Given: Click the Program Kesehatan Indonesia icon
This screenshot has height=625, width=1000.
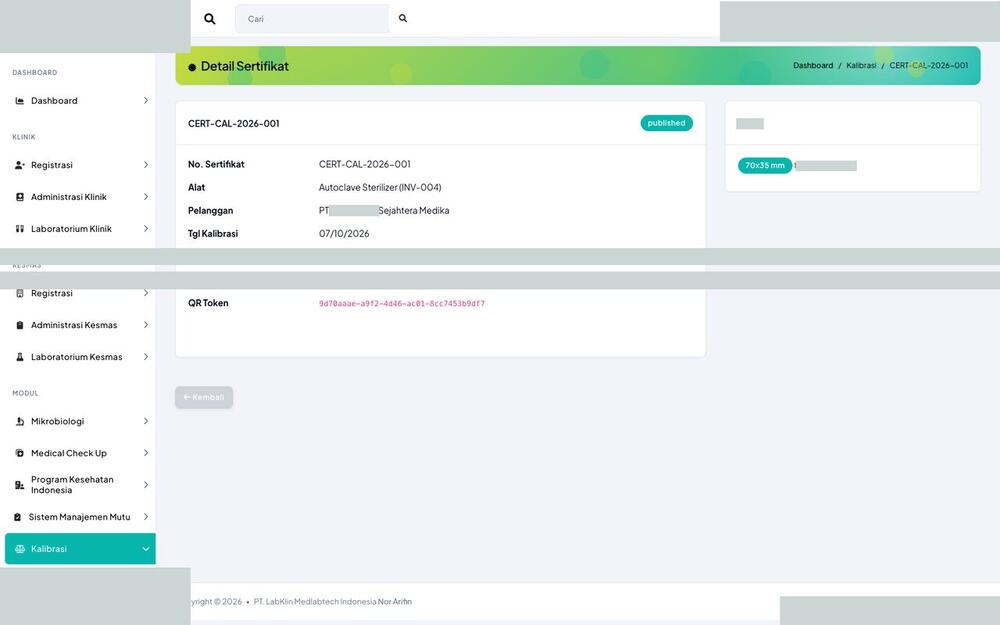Looking at the screenshot, I should (20, 485).
